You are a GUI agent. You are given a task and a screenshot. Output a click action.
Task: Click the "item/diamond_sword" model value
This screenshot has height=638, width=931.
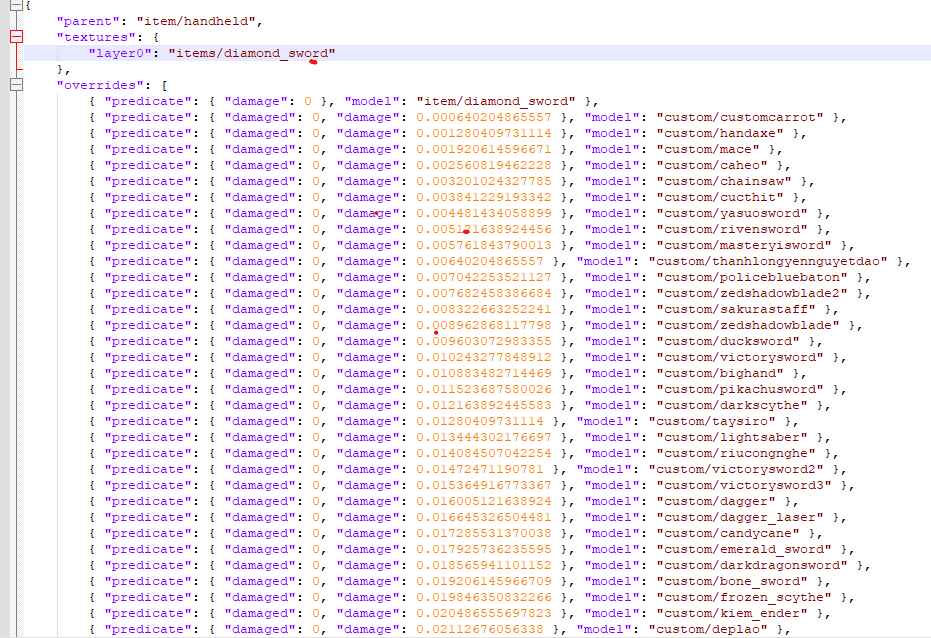[496, 101]
